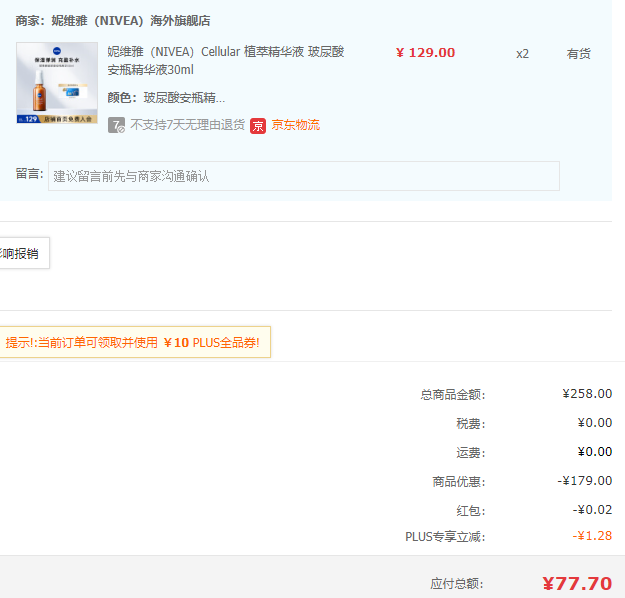Image resolution: width=625 pixels, height=598 pixels.
Task: Open the NIVEA serum product thumbnail
Action: tap(57, 83)
